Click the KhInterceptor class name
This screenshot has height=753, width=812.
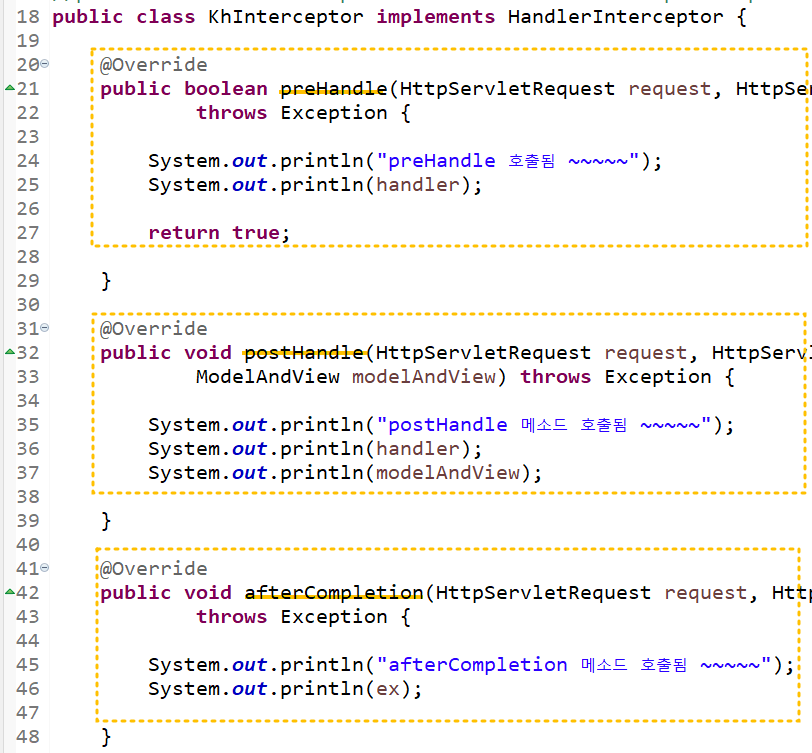(286, 17)
